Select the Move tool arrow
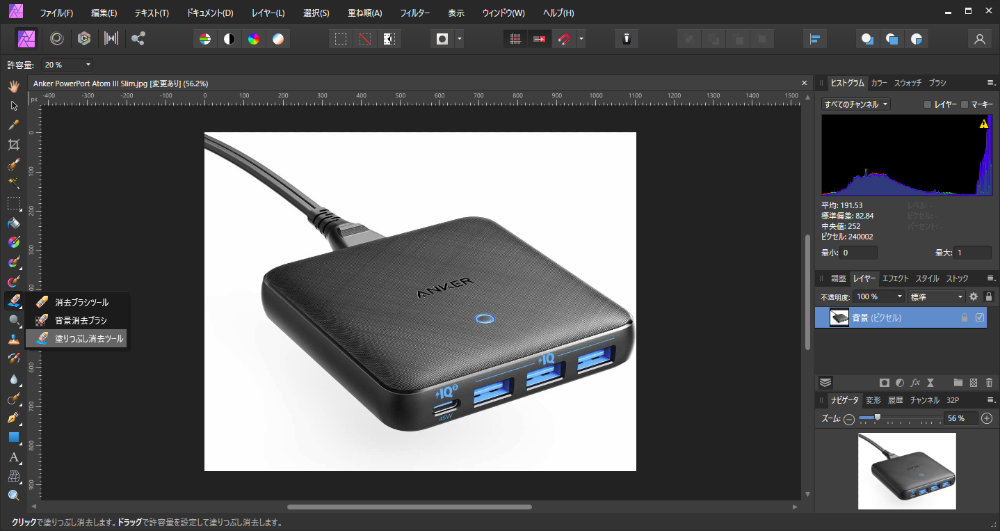The height and width of the screenshot is (531, 1000). click(x=13, y=106)
